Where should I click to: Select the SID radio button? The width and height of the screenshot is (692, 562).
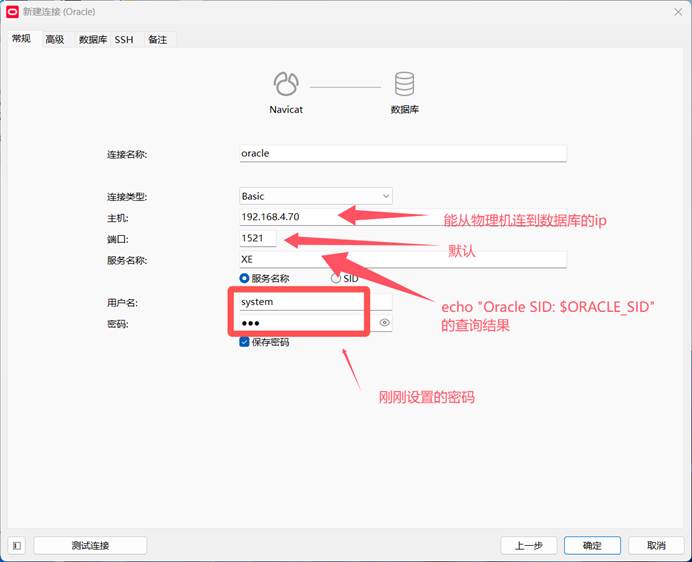(x=336, y=279)
